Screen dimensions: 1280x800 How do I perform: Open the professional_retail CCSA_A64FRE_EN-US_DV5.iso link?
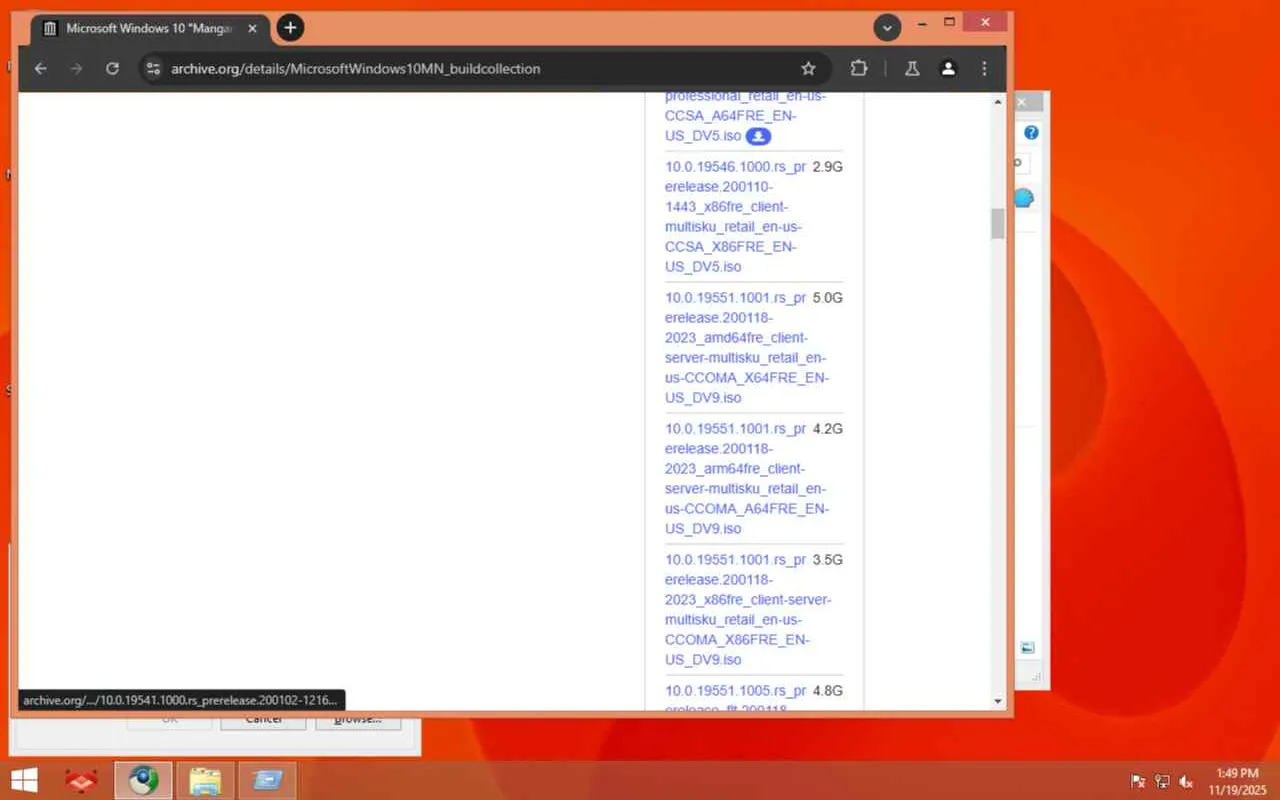(746, 116)
